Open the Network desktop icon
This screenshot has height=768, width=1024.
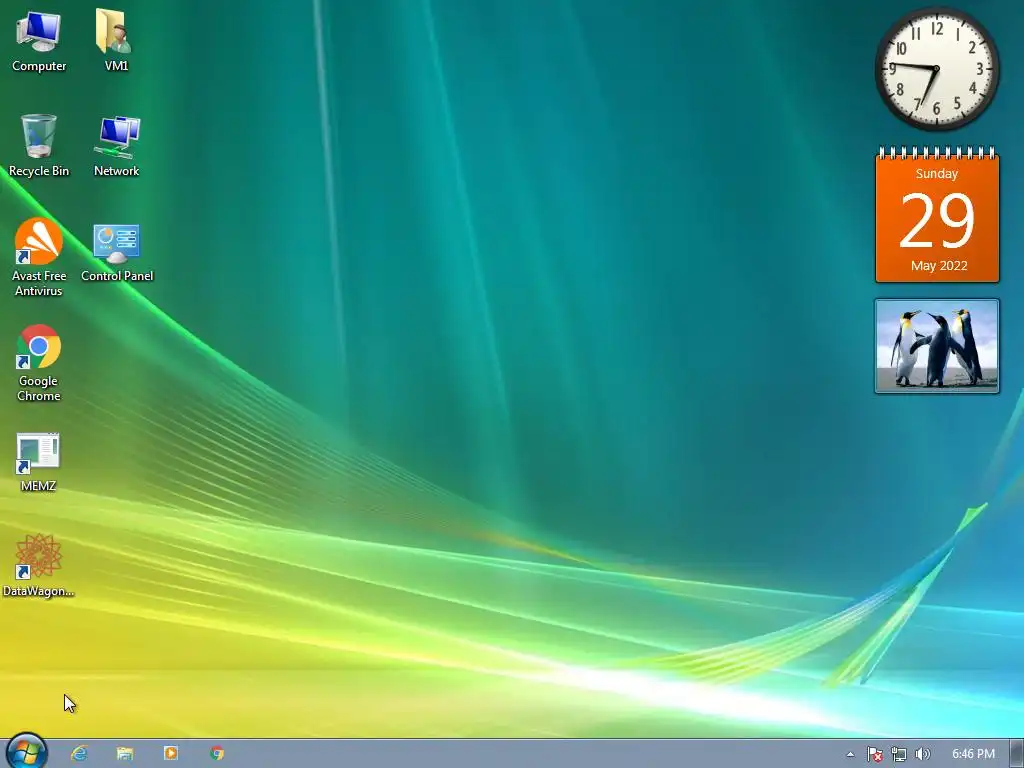pos(116,146)
